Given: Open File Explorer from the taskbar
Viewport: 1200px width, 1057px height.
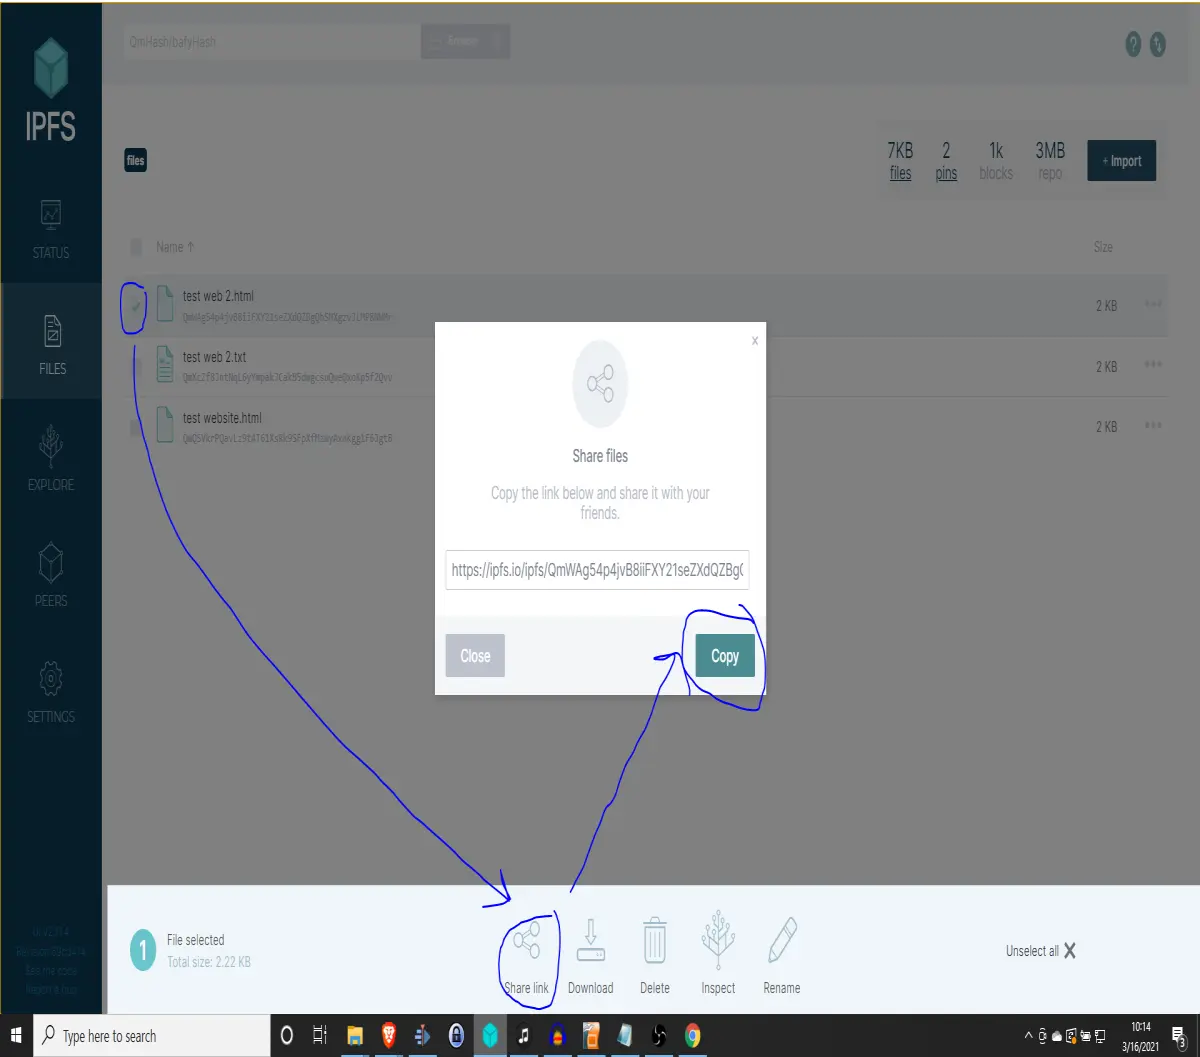Looking at the screenshot, I should 354,1036.
